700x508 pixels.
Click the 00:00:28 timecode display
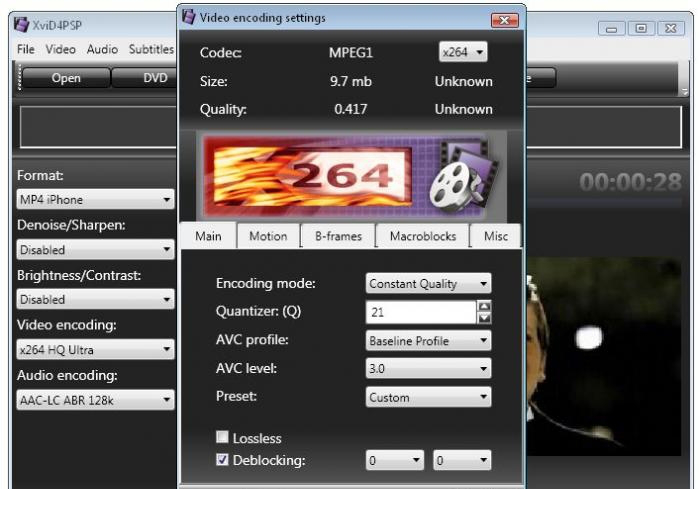pyautogui.click(x=630, y=182)
